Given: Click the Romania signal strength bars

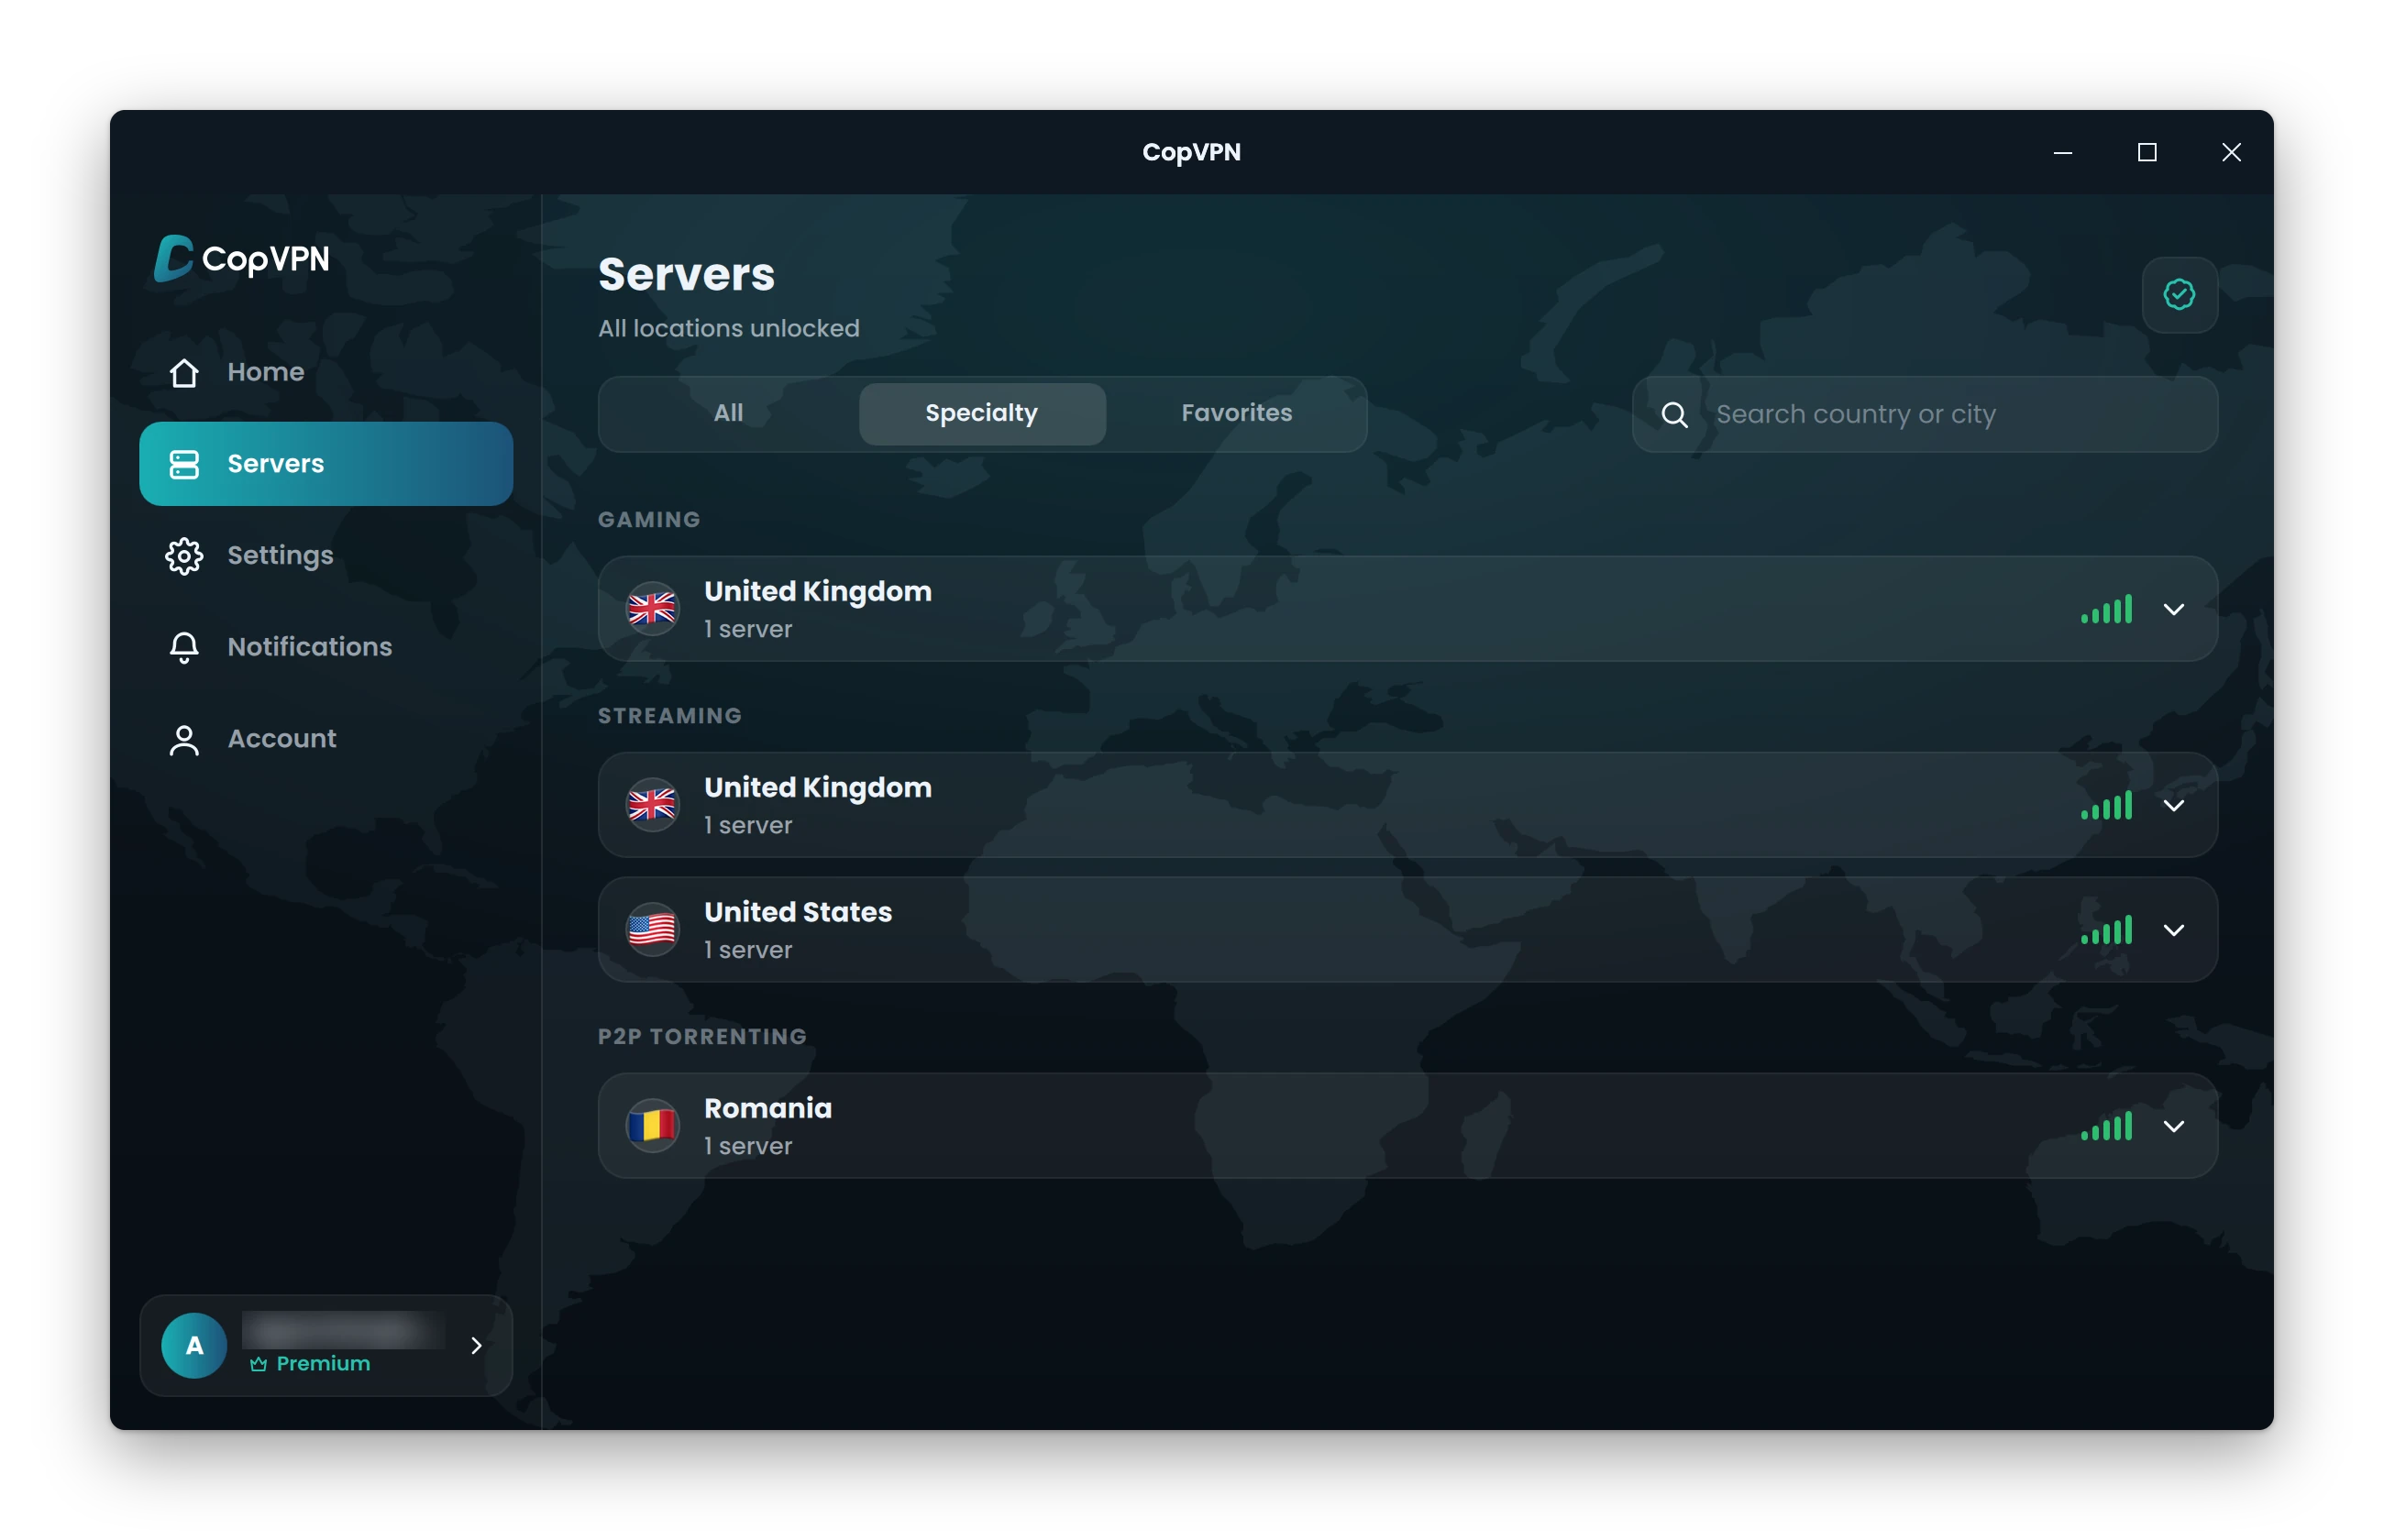Looking at the screenshot, I should click(2106, 1126).
